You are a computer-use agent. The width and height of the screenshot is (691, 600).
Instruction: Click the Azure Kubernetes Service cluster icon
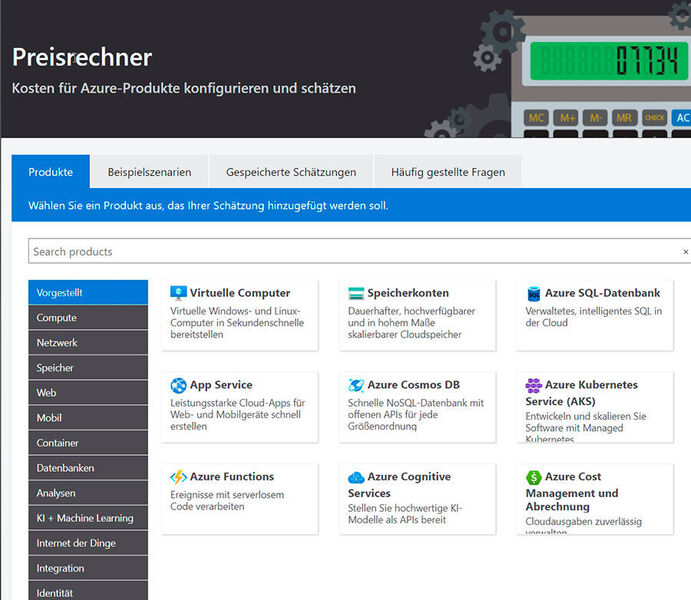point(534,385)
